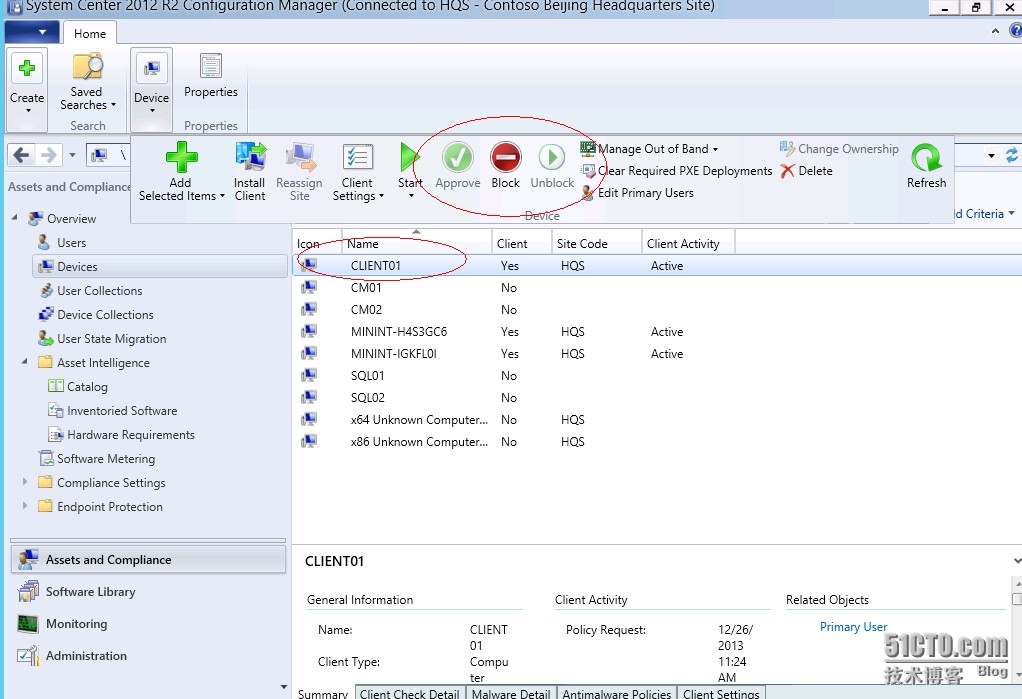The height and width of the screenshot is (699, 1022).
Task: Click the green Start arrow icon
Action: tap(409, 157)
